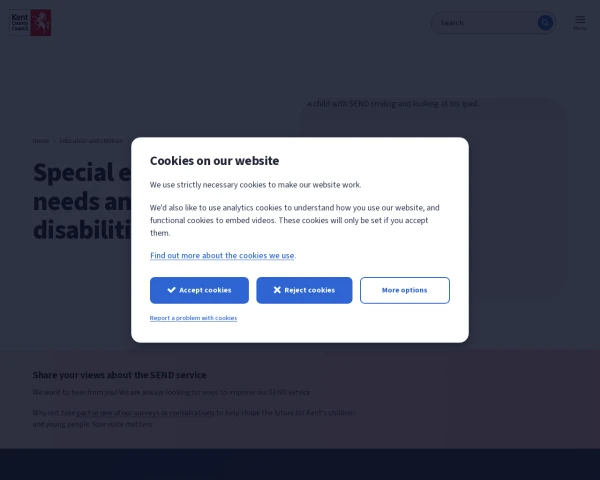Image resolution: width=600 pixels, height=480 pixels.
Task: Open 'Find out more about the cookies we use'
Action: click(222, 255)
